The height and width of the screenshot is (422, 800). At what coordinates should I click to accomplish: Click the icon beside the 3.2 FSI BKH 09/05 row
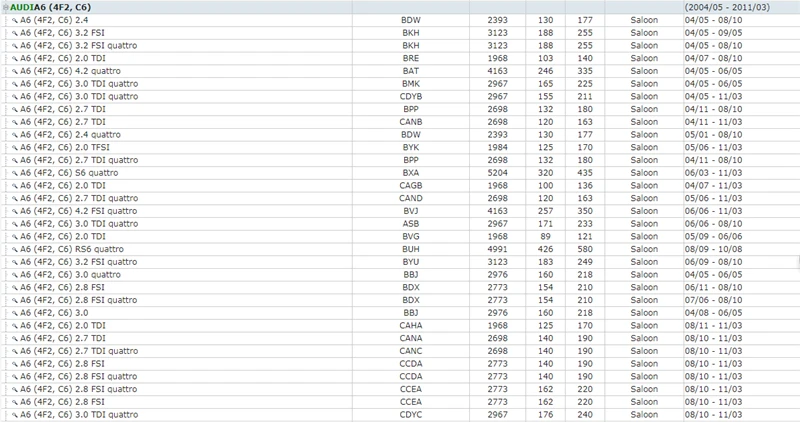point(15,33)
